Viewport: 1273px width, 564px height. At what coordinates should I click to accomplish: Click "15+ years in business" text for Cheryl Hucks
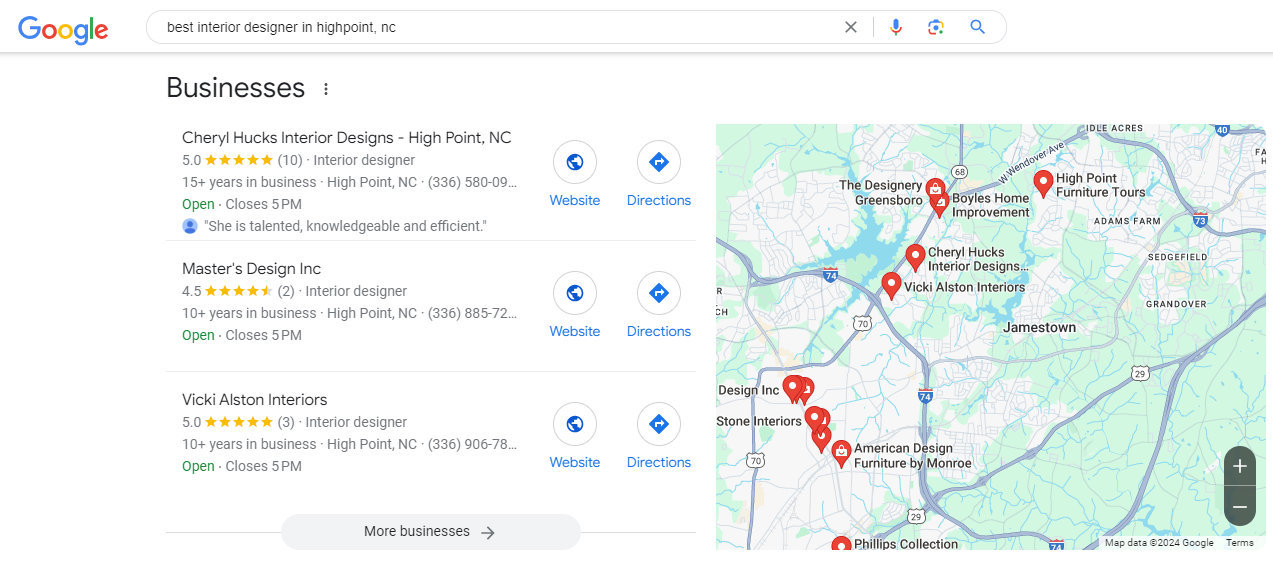pyautogui.click(x=249, y=182)
